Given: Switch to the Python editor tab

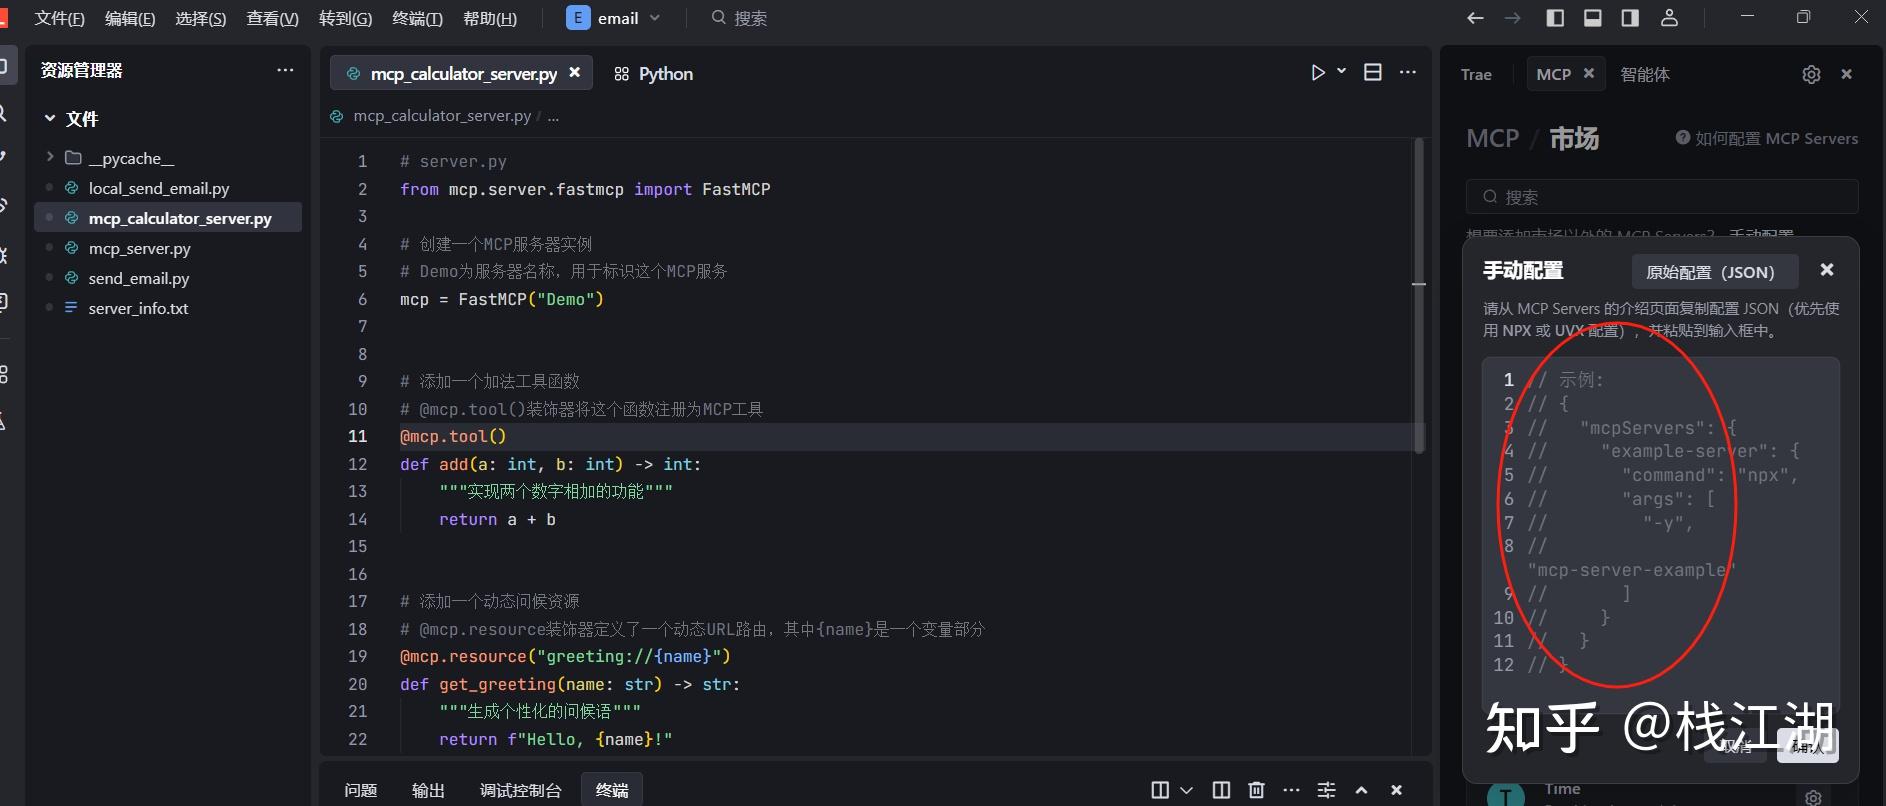Looking at the screenshot, I should pyautogui.click(x=653, y=73).
